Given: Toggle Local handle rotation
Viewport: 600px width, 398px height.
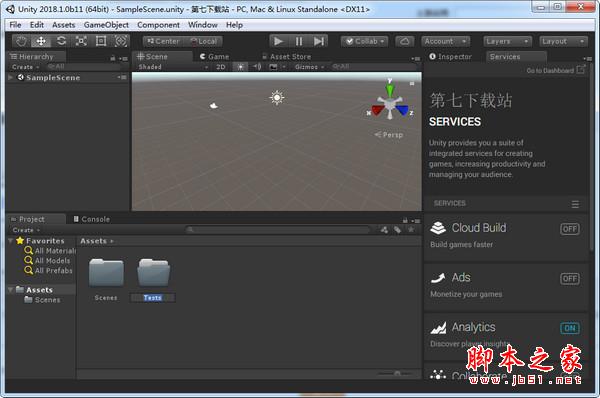Looking at the screenshot, I should tap(204, 41).
